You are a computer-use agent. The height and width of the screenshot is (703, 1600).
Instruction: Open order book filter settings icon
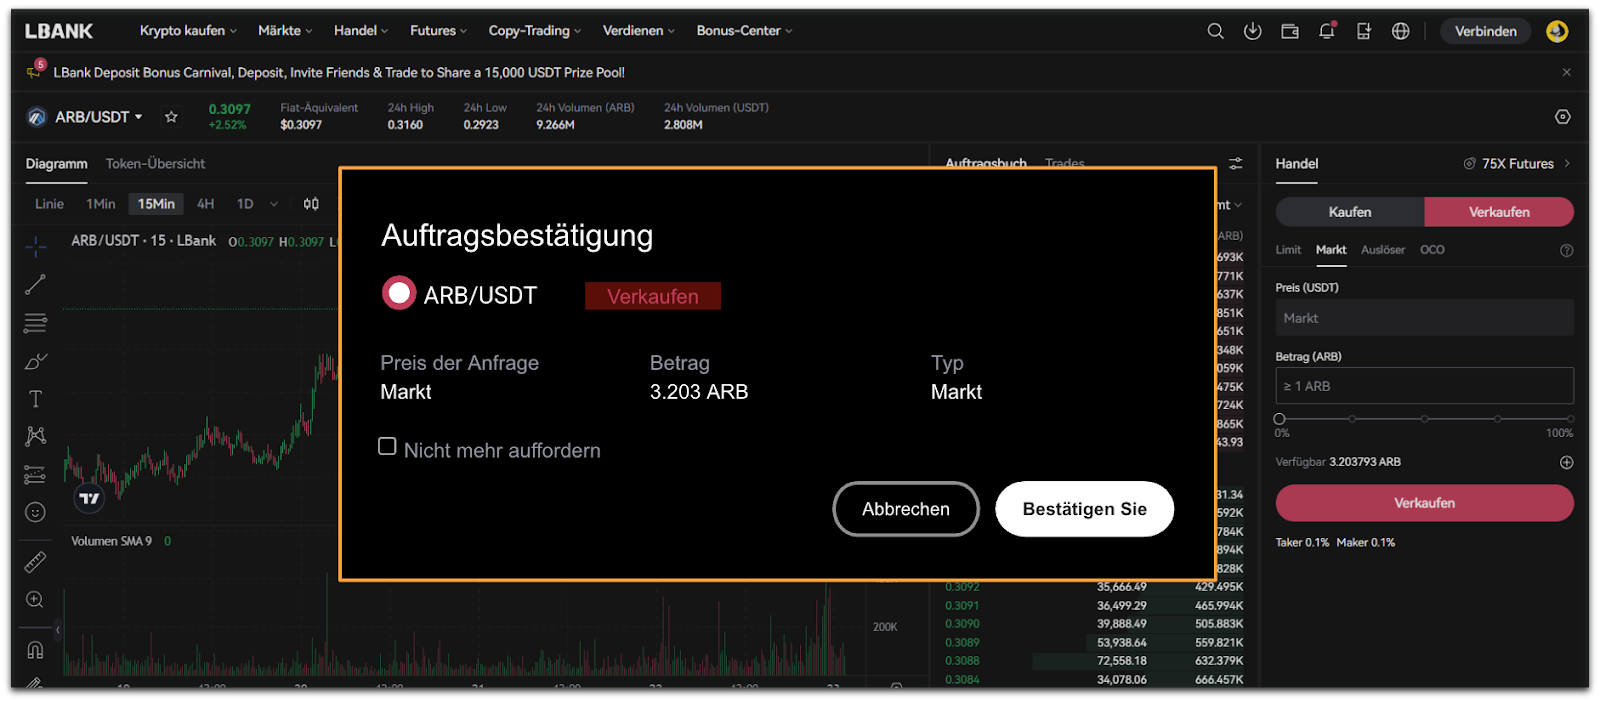[x=1236, y=163]
